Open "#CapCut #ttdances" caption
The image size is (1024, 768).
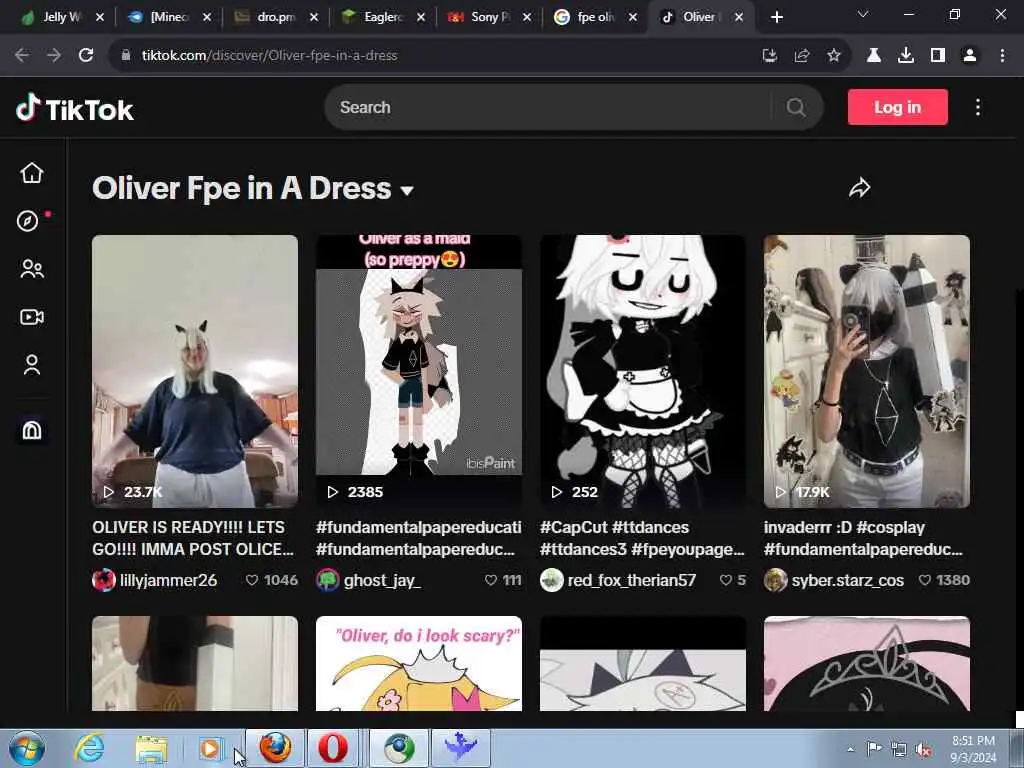click(x=643, y=538)
